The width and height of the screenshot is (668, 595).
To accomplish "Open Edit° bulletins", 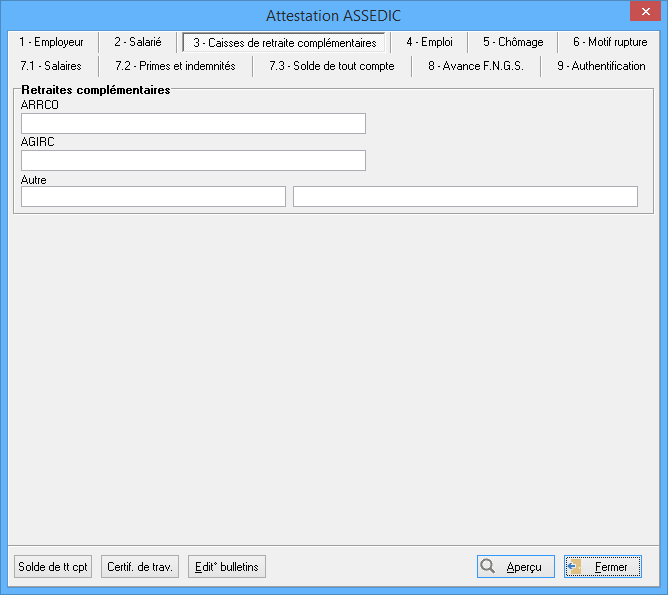I will (x=227, y=566).
